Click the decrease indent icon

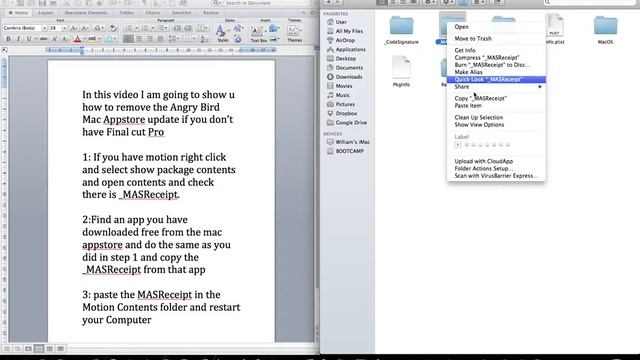click(177, 28)
